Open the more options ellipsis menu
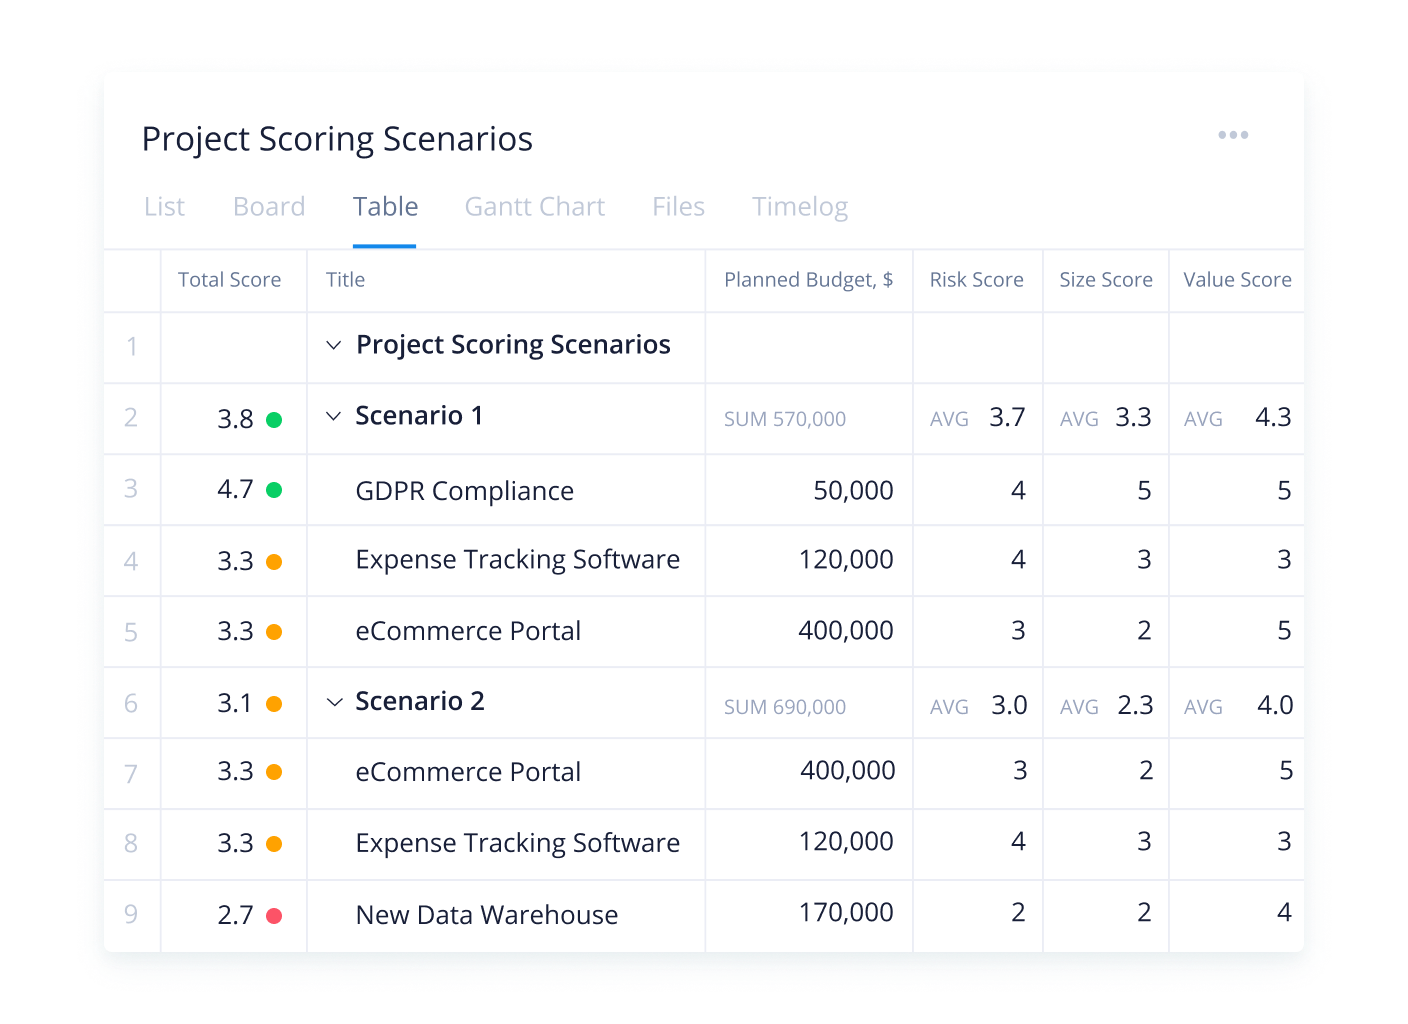The width and height of the screenshot is (1408, 1024). (x=1233, y=134)
